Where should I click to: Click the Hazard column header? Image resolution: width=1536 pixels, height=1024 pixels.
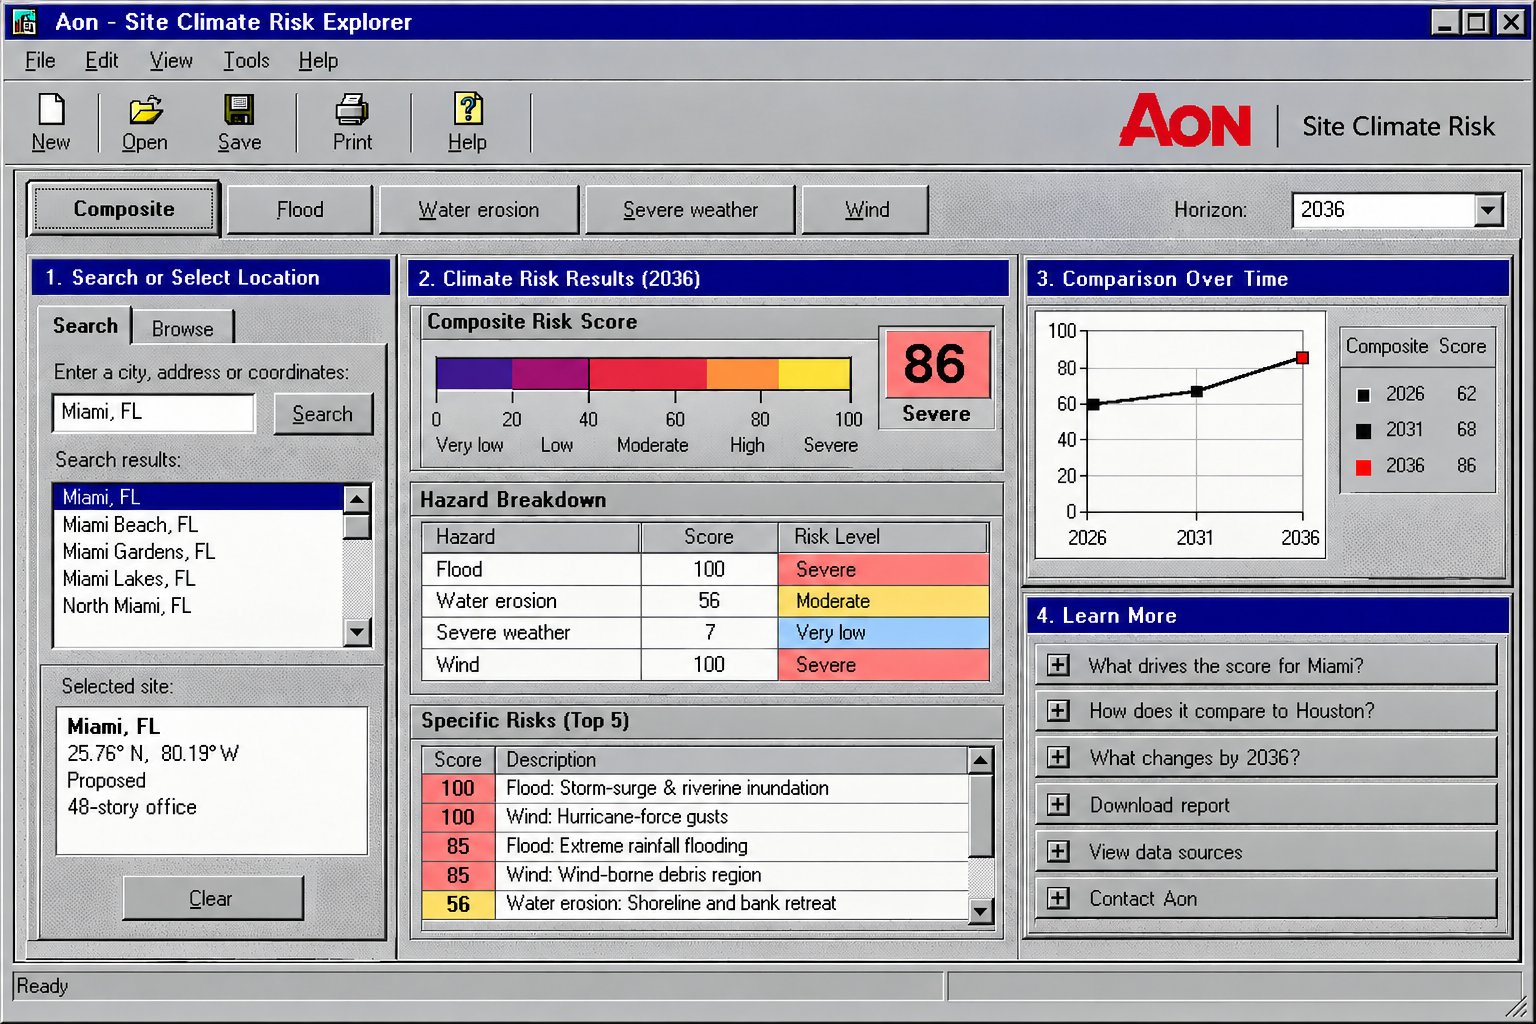pos(530,537)
